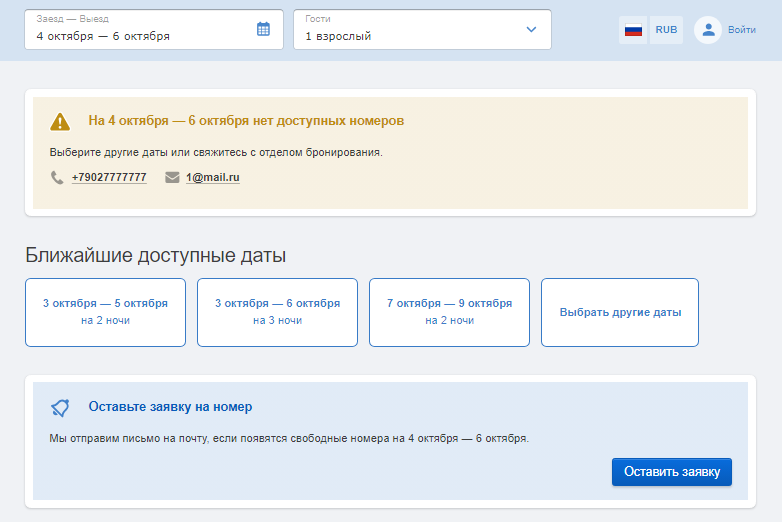Screen dimensions: 782x522
Task: Click the phone handset icon
Action: [x=57, y=177]
